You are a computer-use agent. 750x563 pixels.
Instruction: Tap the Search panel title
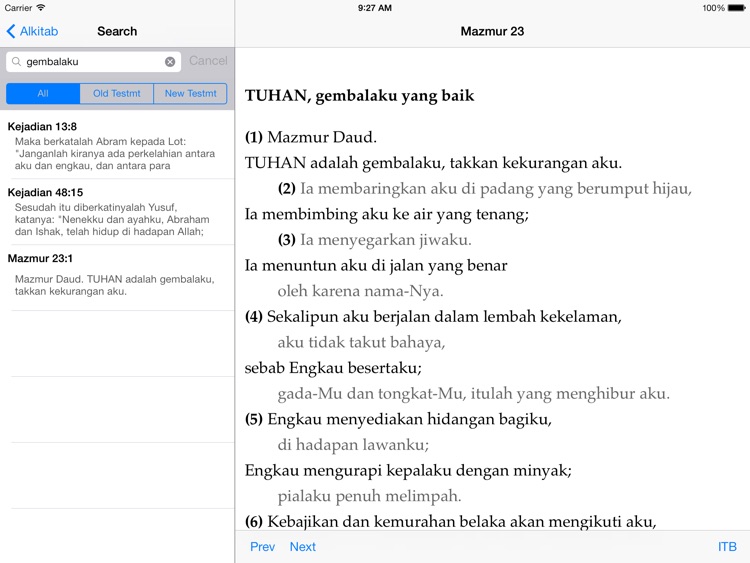click(117, 31)
